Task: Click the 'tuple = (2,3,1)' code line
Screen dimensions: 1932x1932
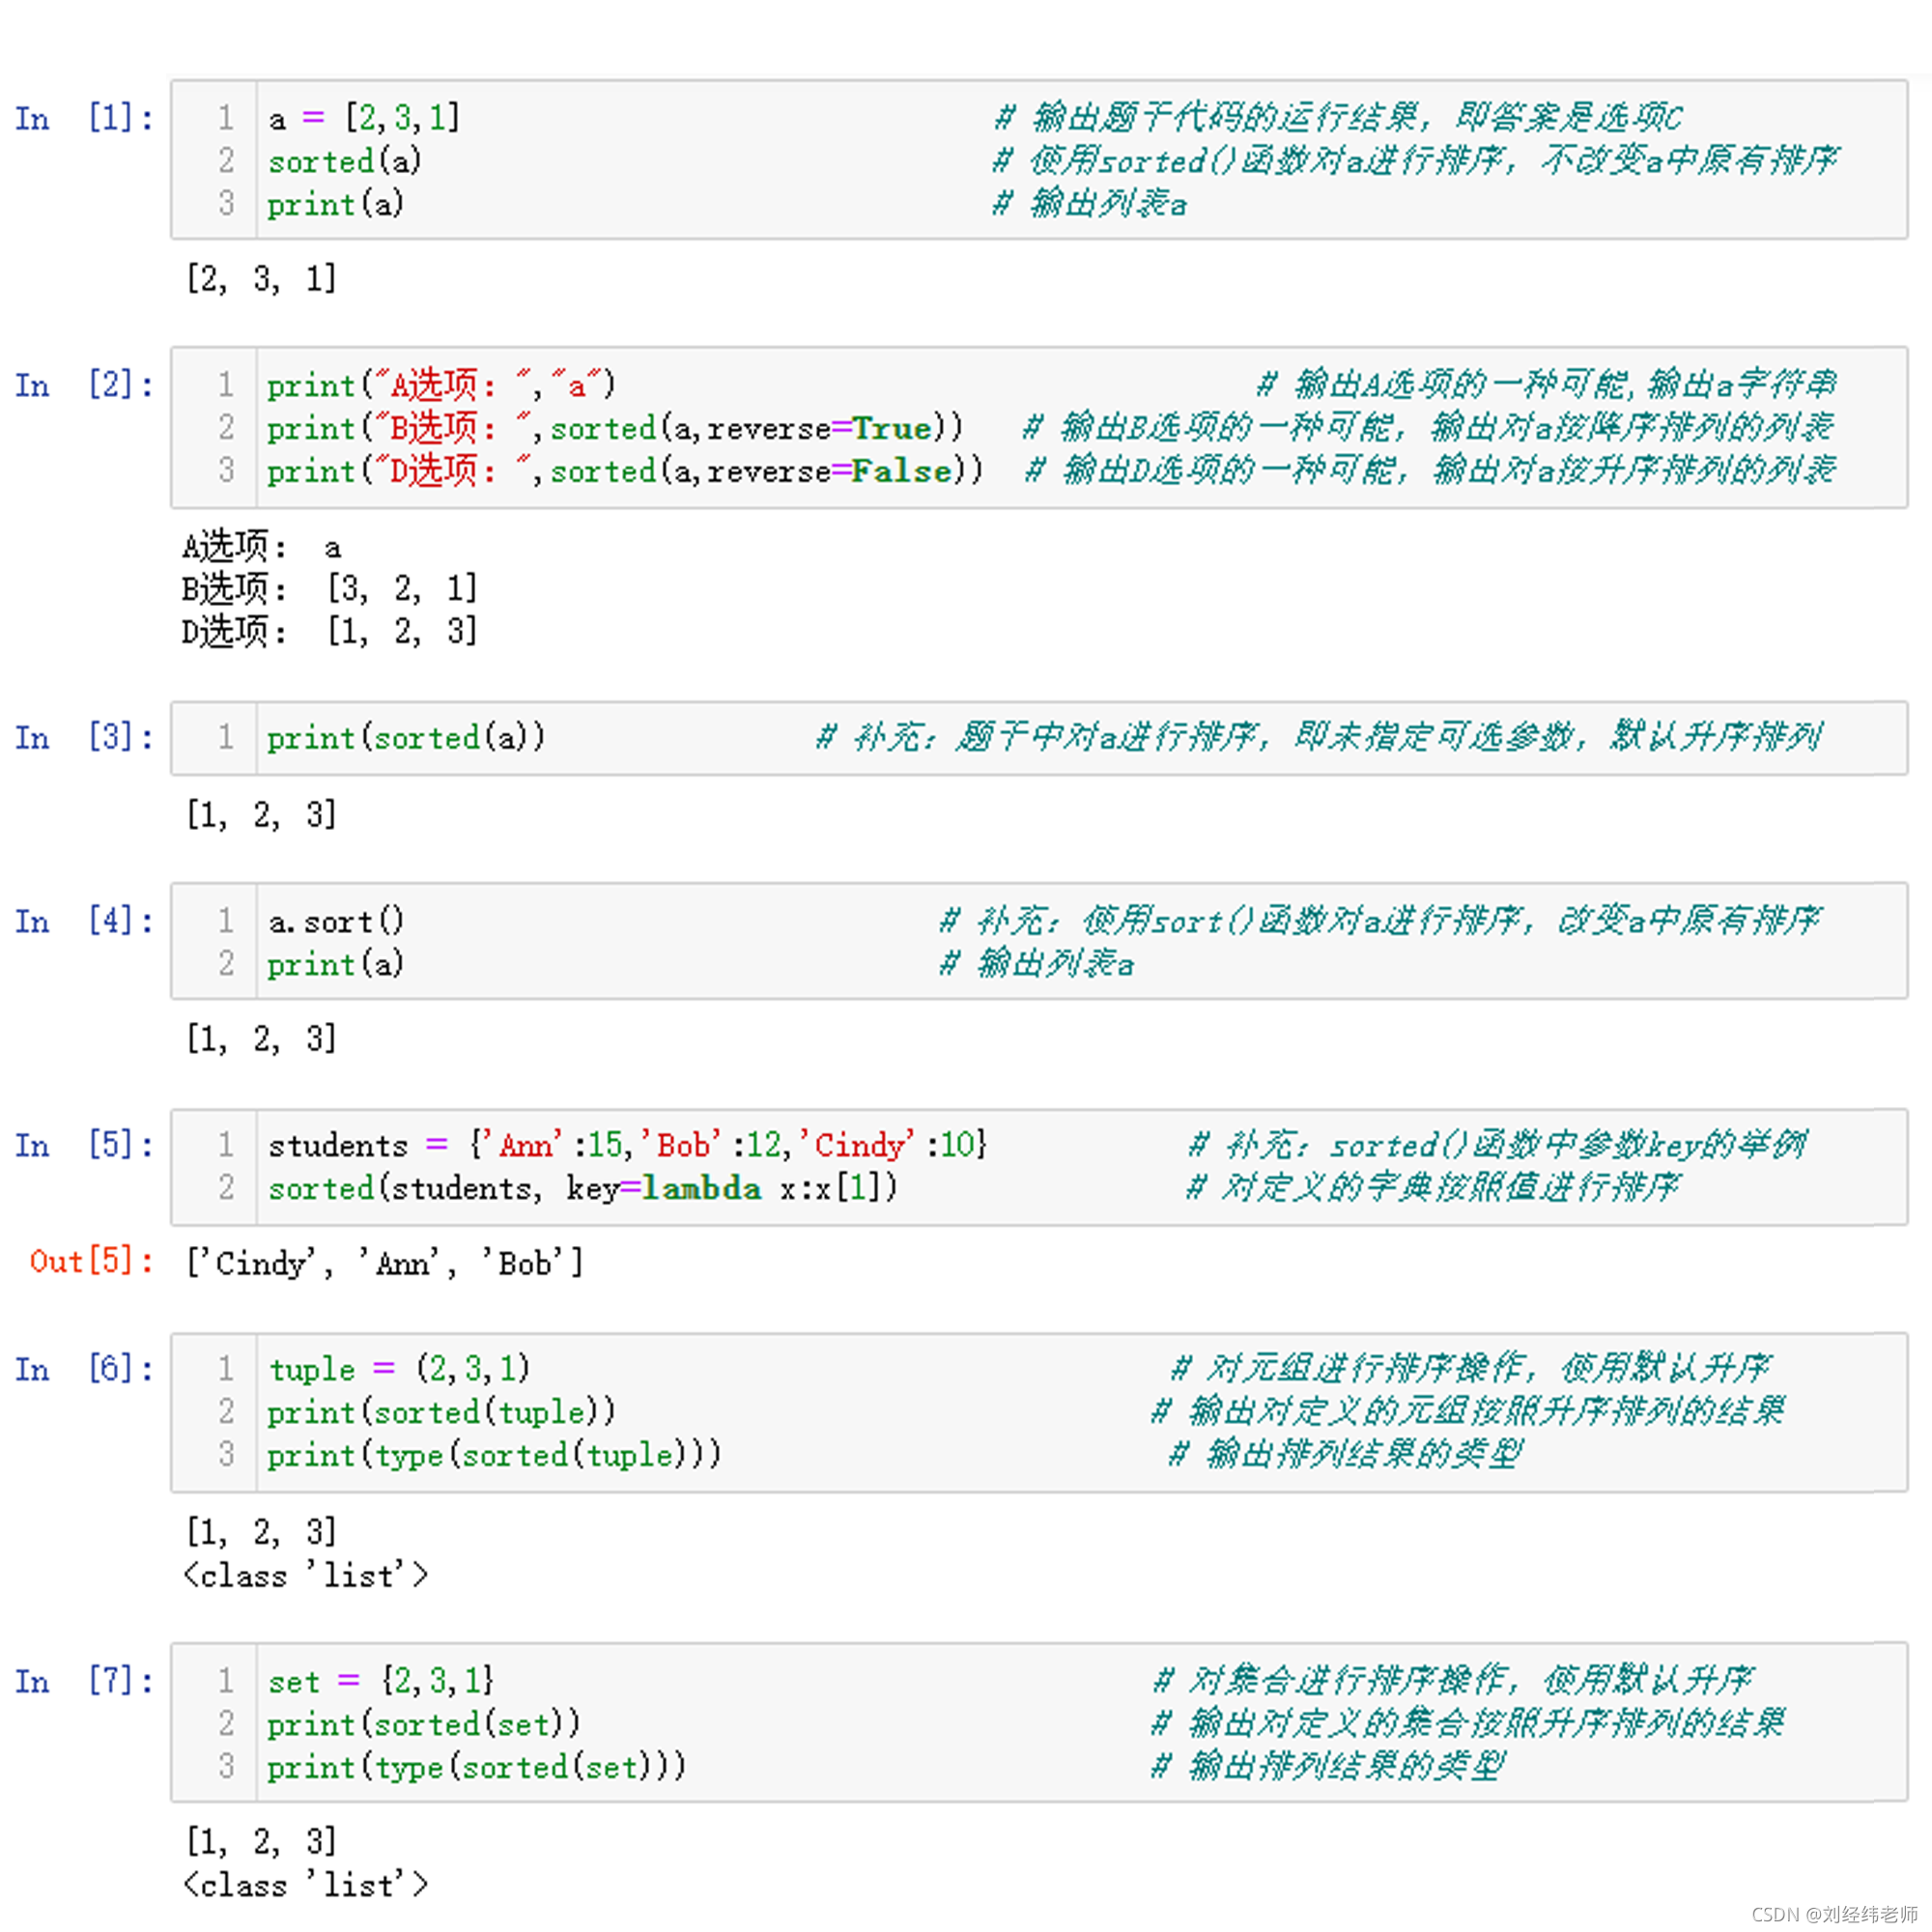Action: pos(398,1368)
